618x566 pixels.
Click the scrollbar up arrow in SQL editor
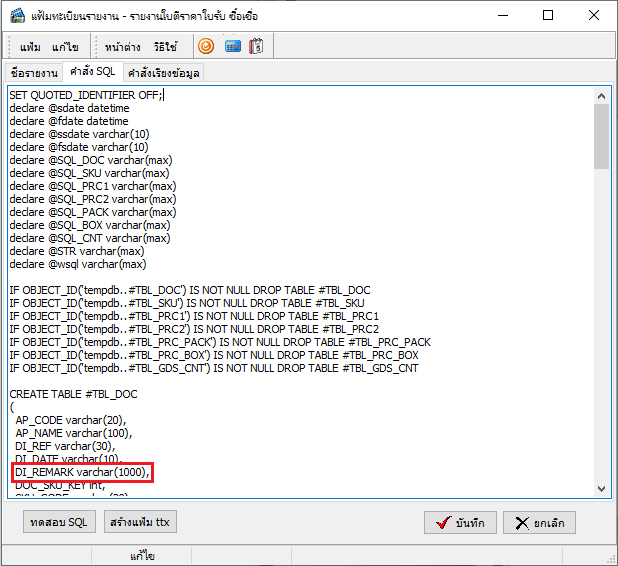(601, 95)
